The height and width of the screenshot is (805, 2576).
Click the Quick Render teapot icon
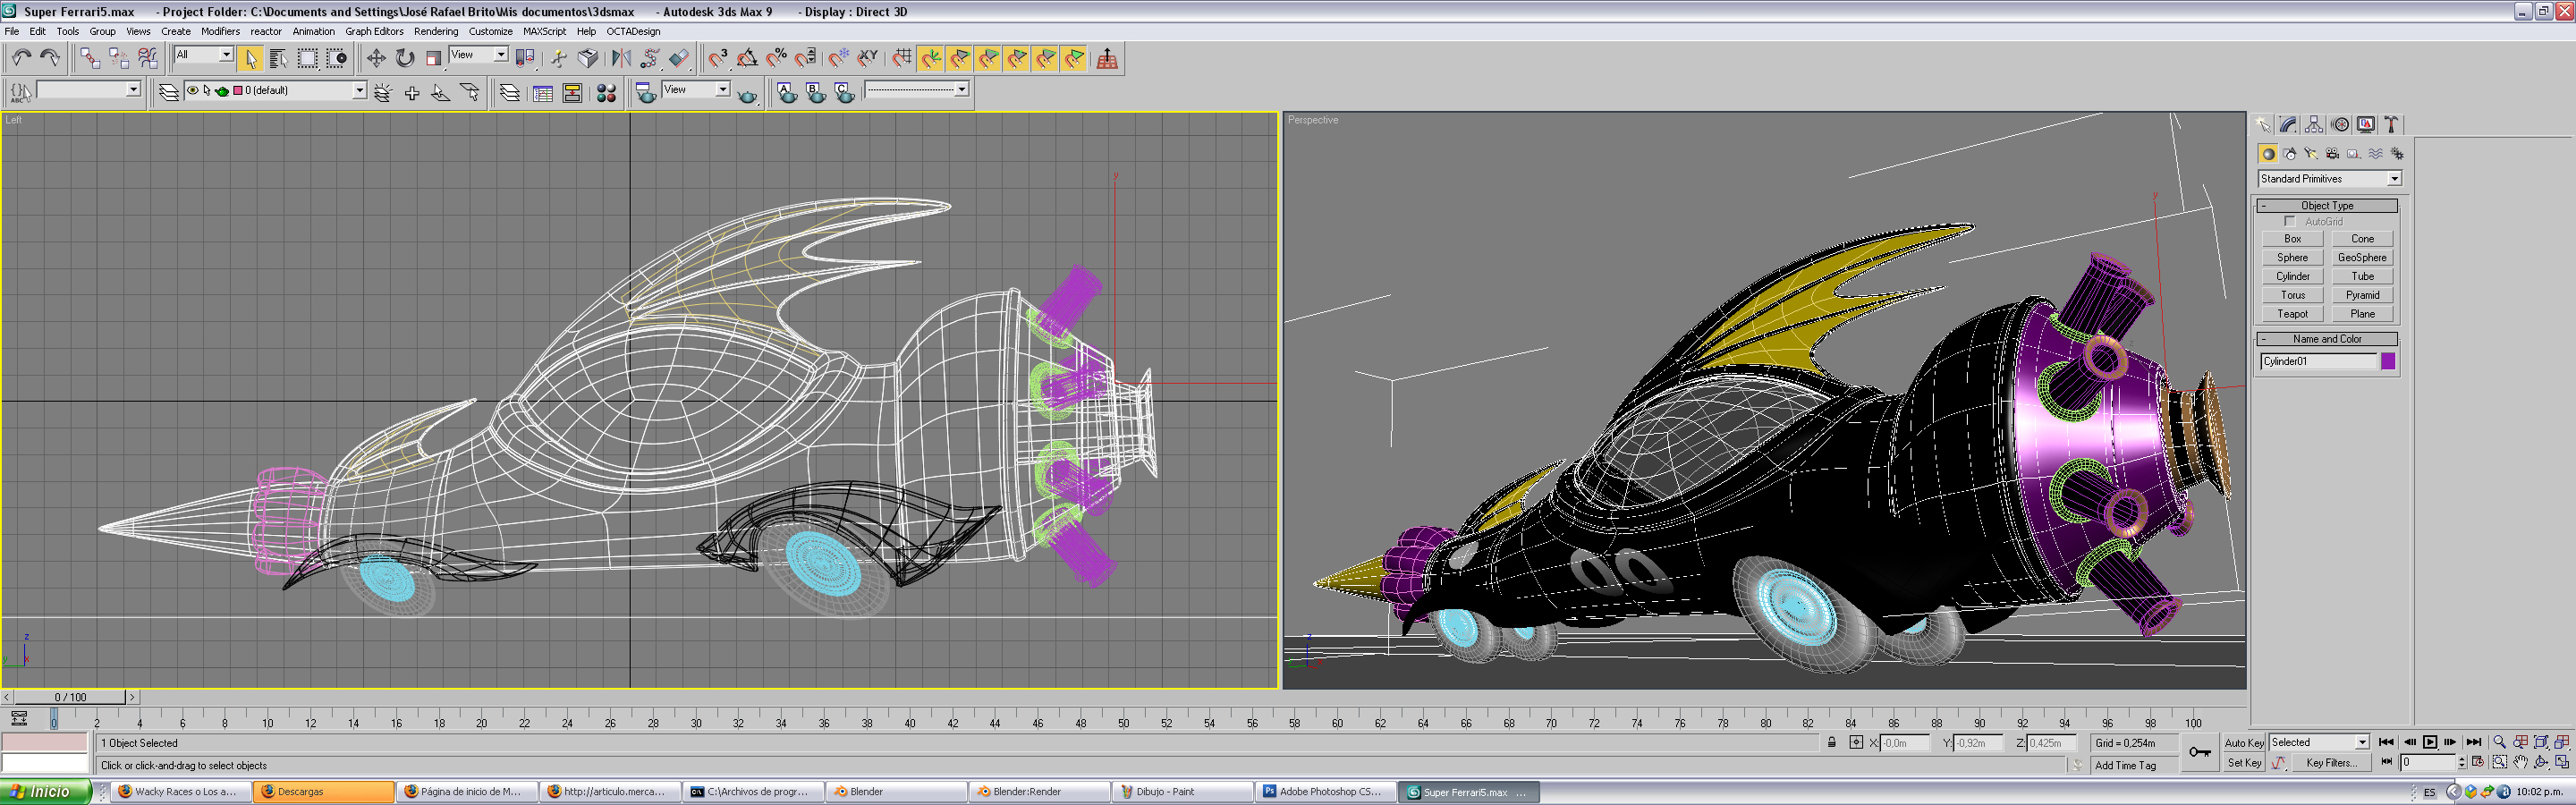tap(747, 93)
